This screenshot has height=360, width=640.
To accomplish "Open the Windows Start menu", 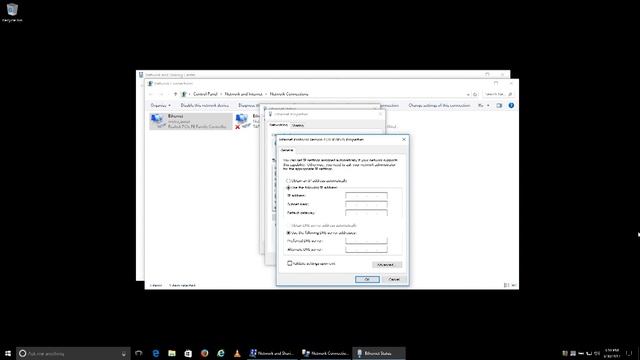I will (x=8, y=353).
